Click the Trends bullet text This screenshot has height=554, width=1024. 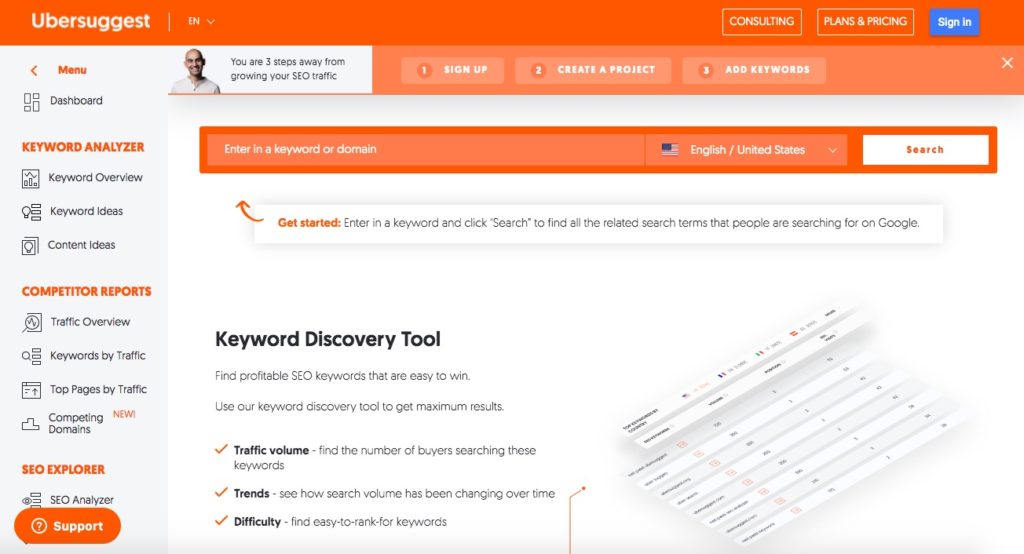[x=394, y=493]
